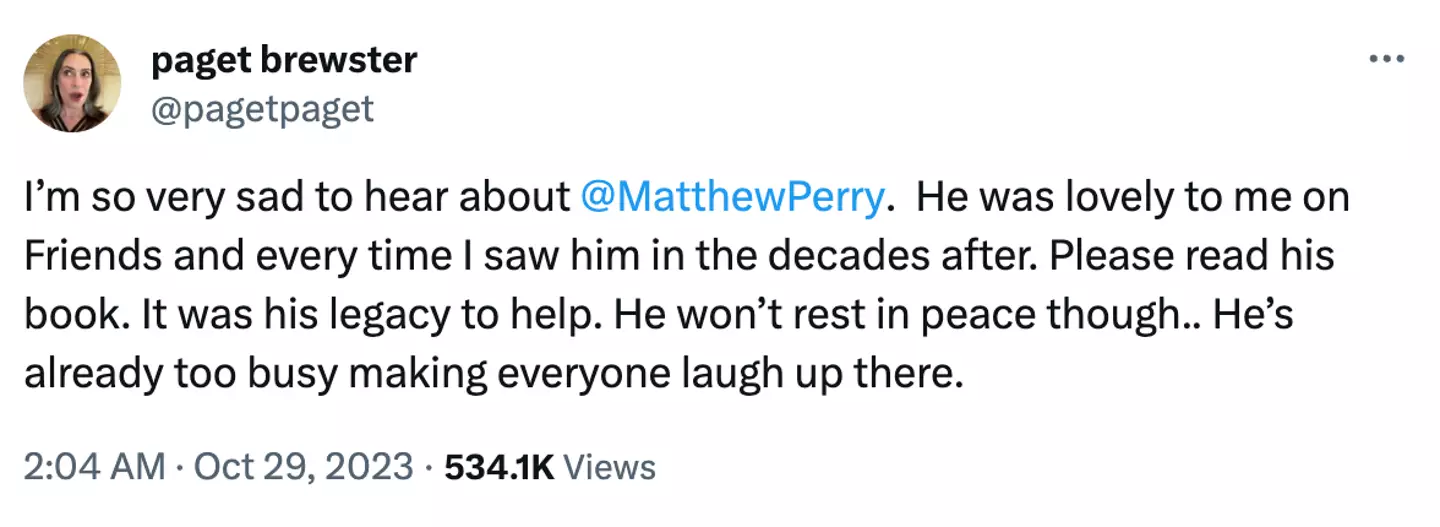Open the @MatthewPerry mention link
1440x527 pixels.
[731, 198]
